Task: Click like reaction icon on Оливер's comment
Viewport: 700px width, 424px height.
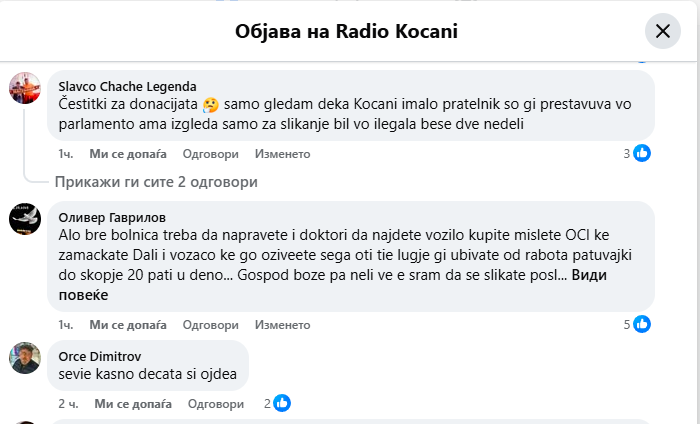Action: [x=642, y=324]
